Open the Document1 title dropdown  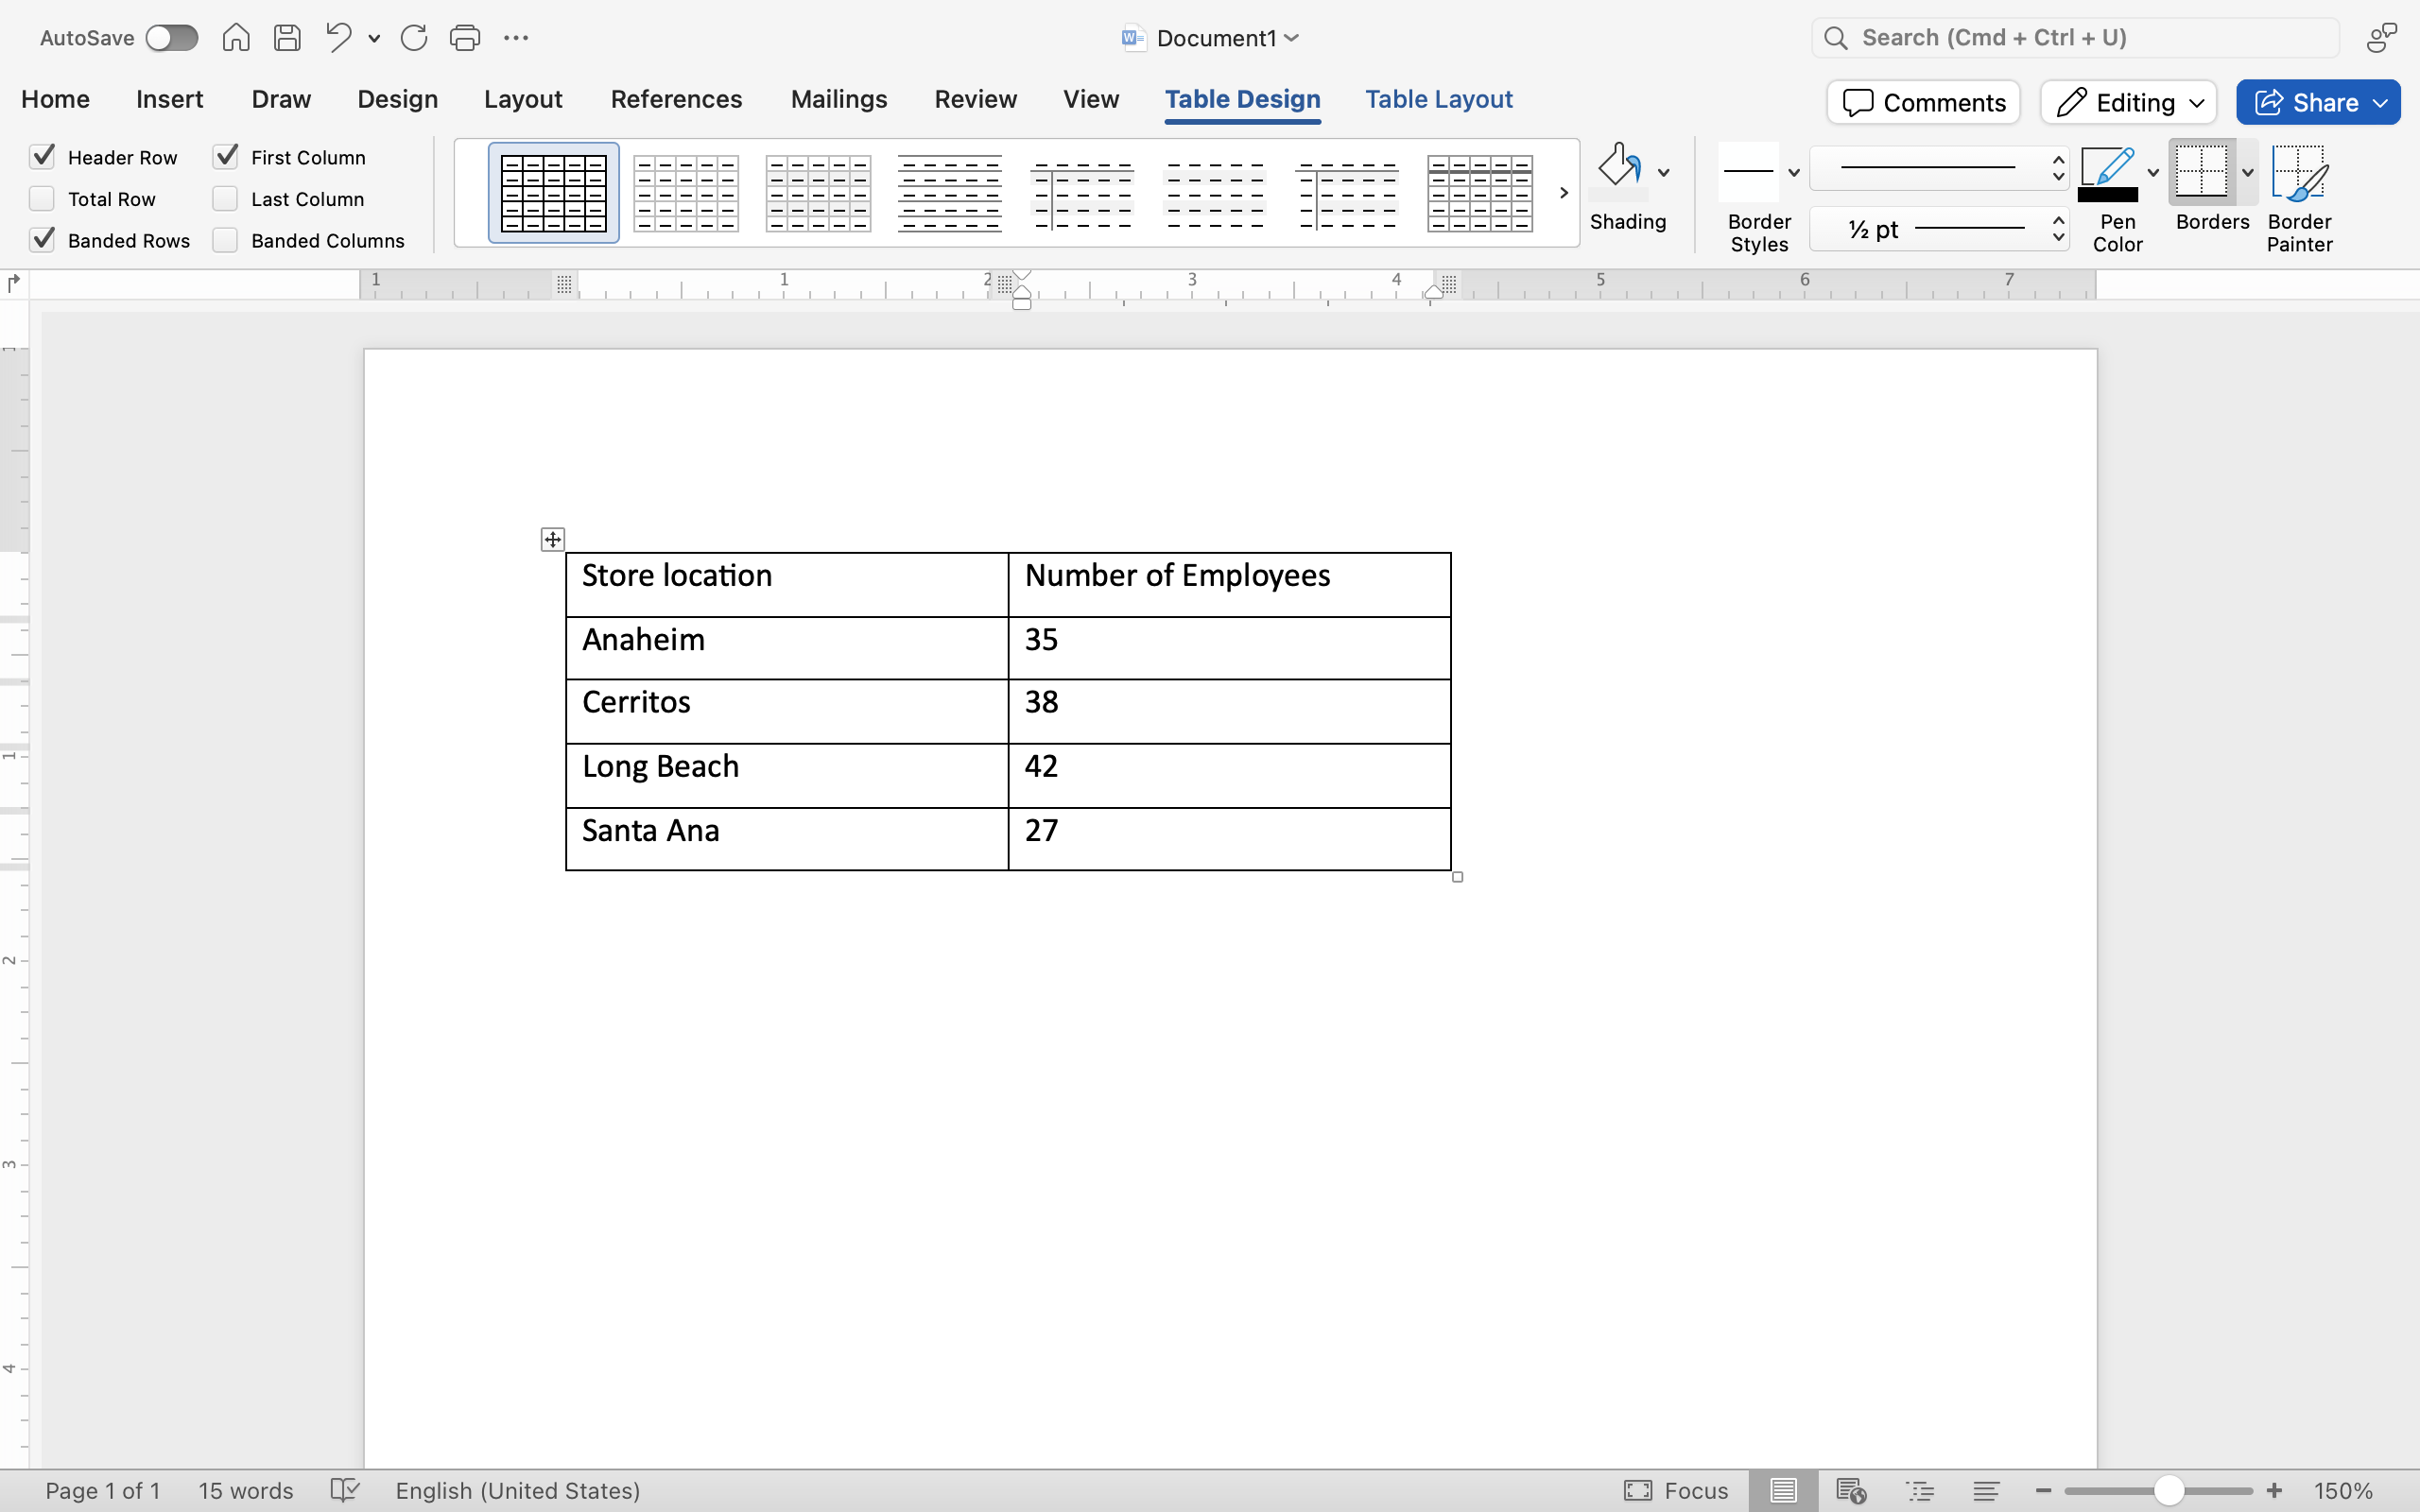pyautogui.click(x=1292, y=38)
